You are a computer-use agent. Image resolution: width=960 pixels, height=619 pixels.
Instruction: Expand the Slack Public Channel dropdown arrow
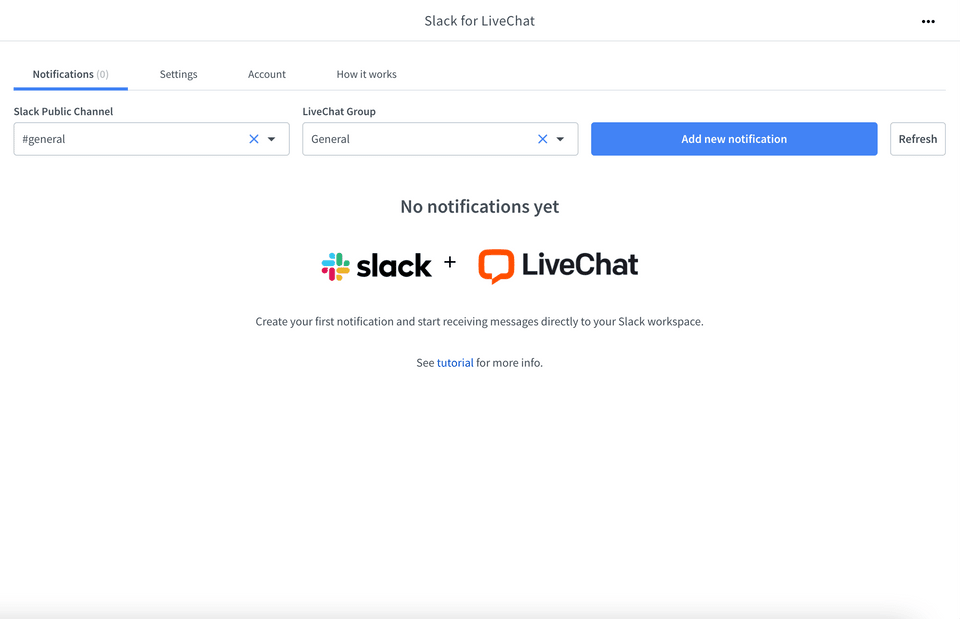271,139
